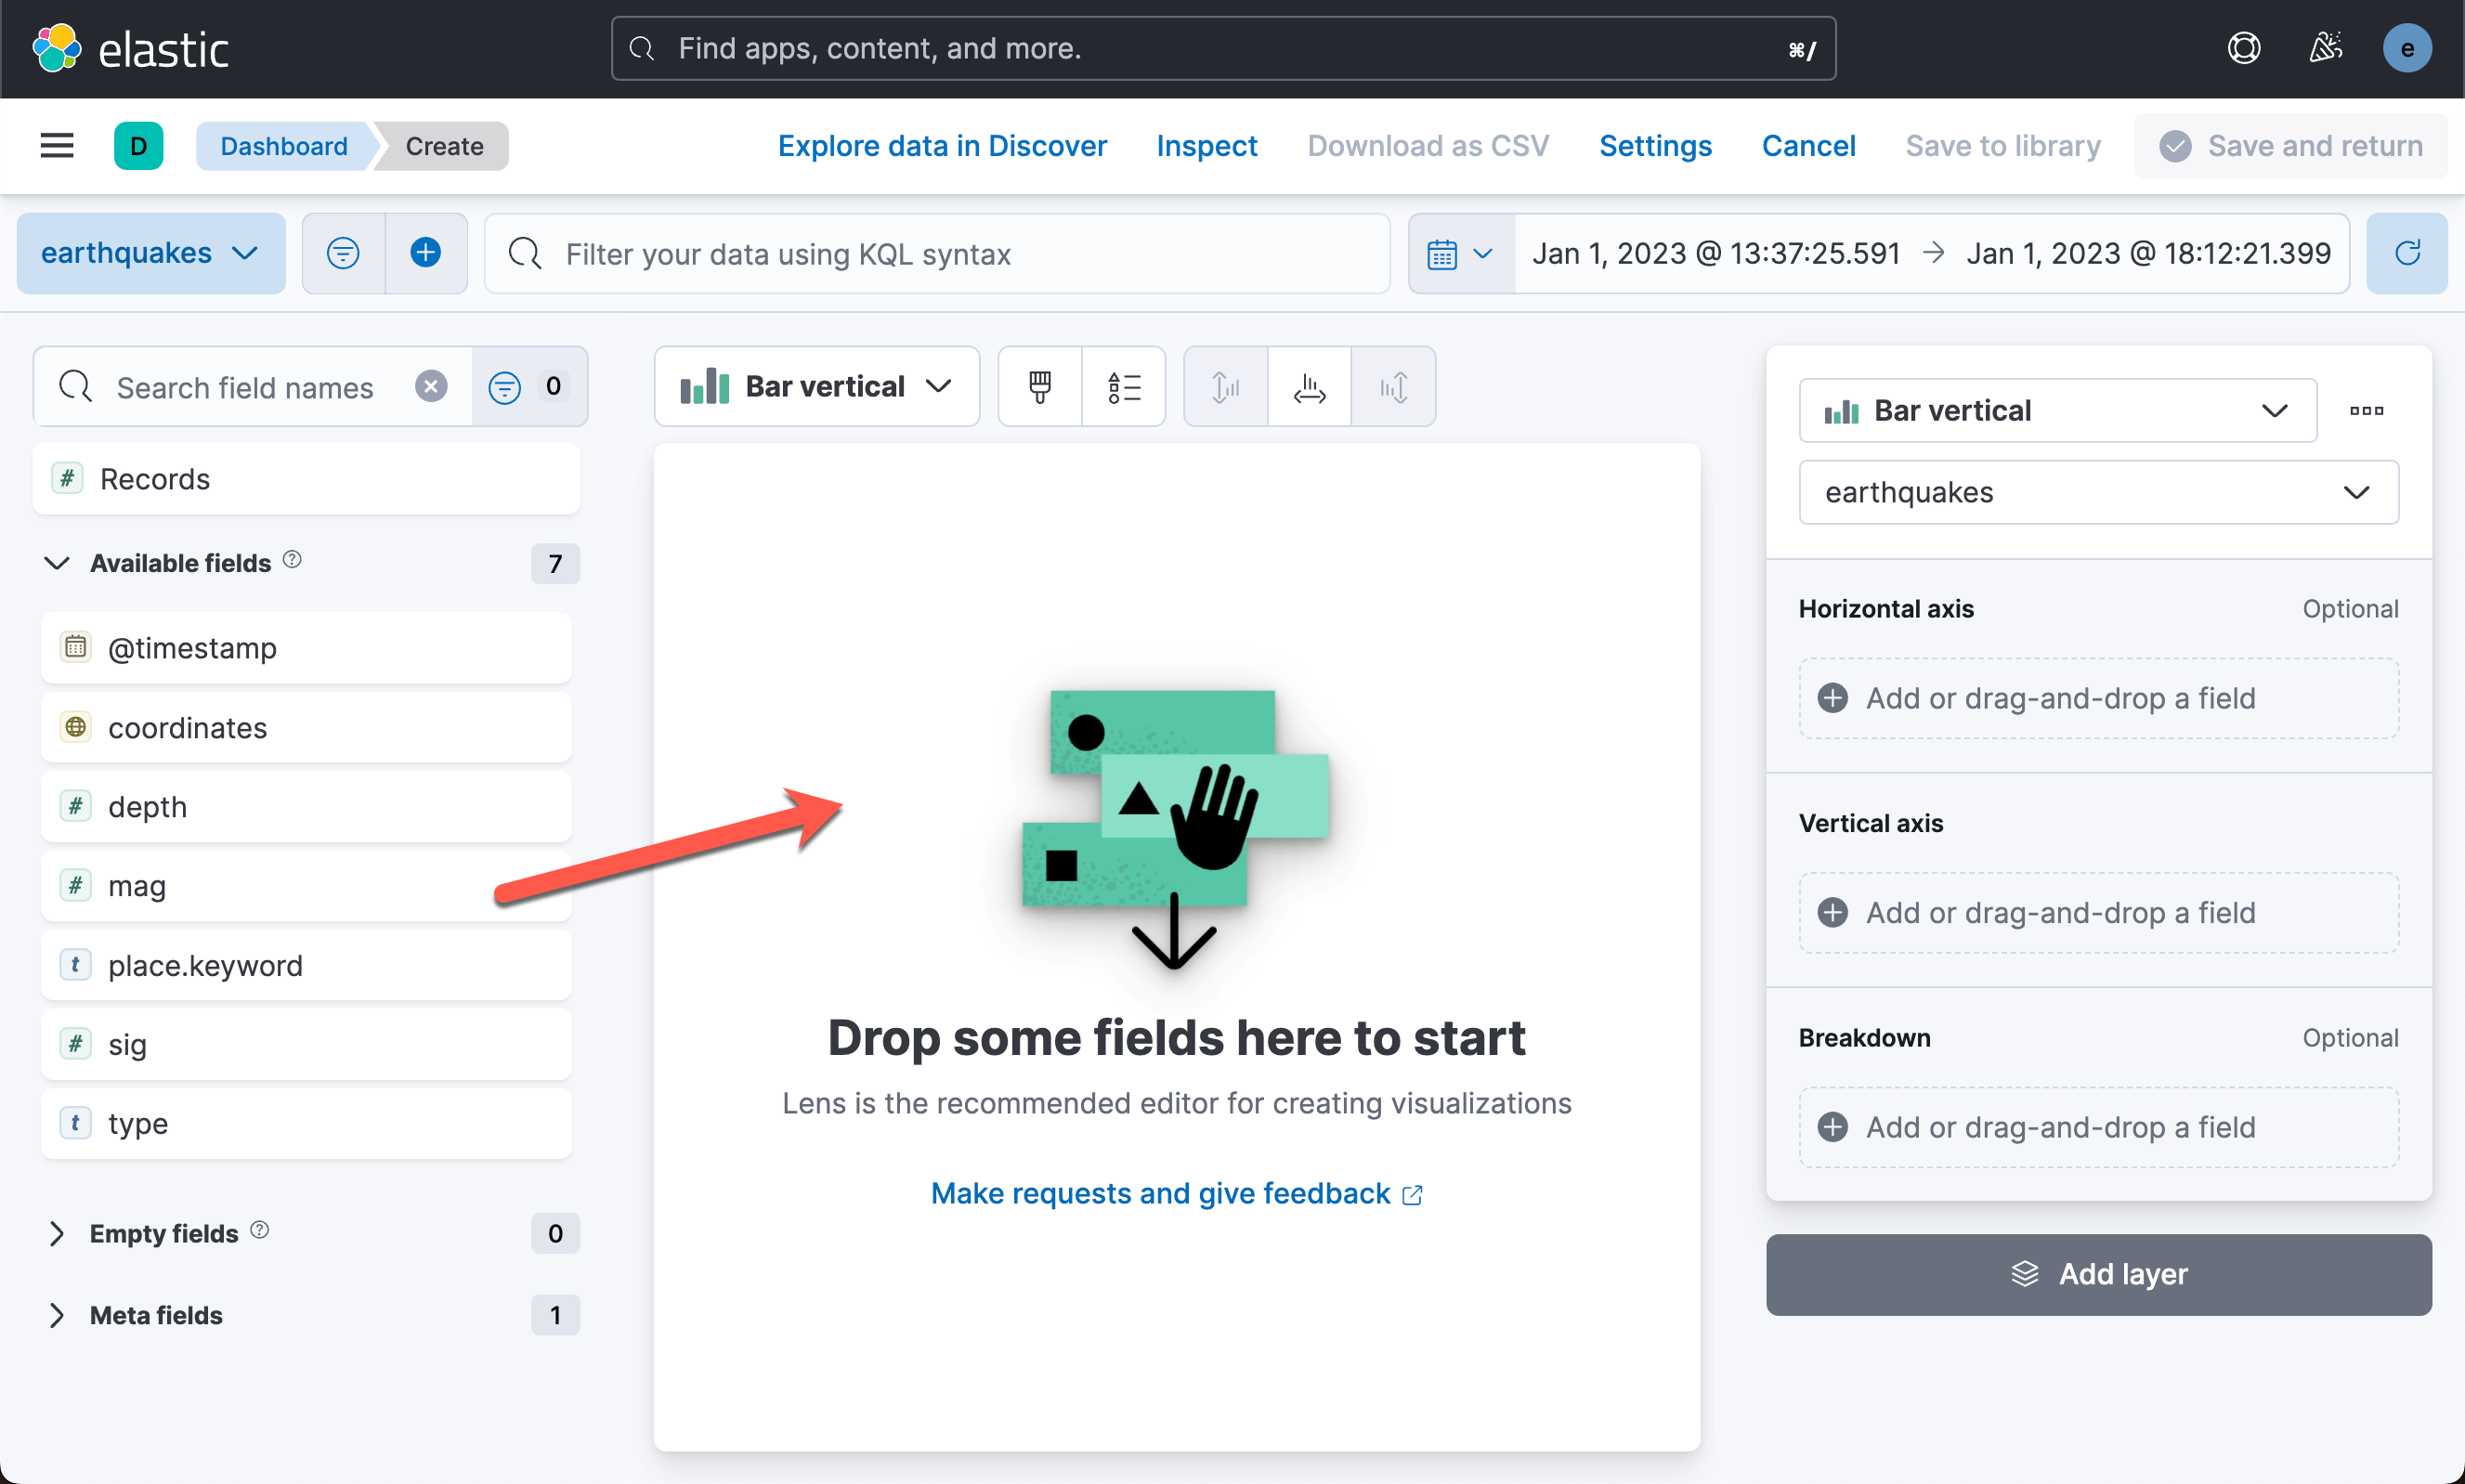Toggle the hamburger navigation menu

pos(57,146)
